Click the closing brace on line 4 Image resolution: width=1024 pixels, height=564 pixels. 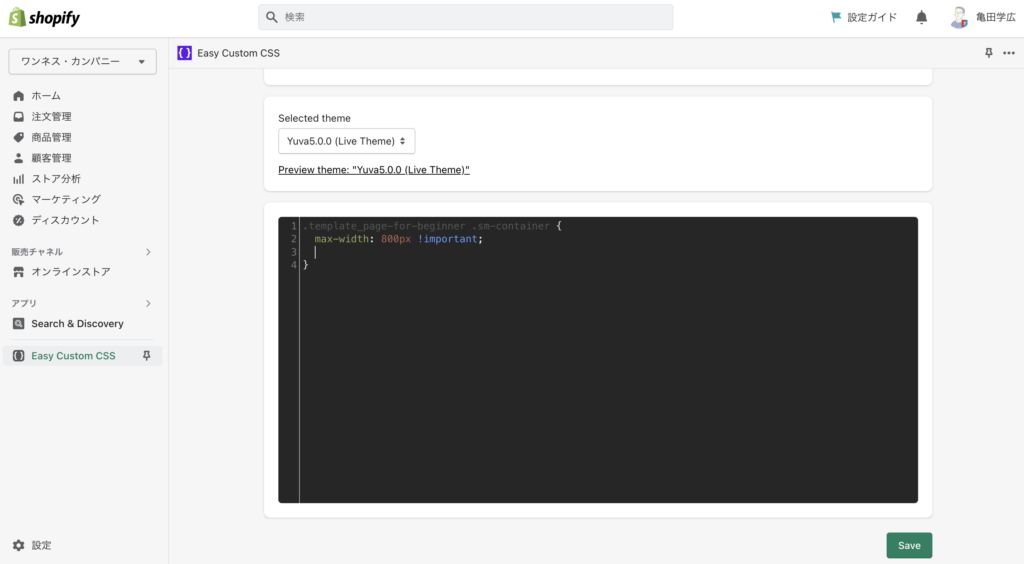point(306,265)
